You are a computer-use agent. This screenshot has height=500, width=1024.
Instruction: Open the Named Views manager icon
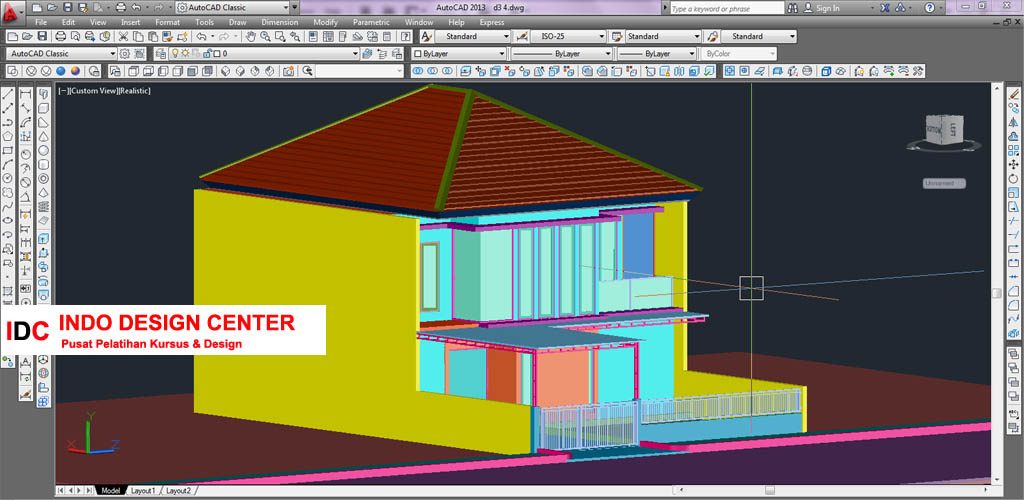coord(115,71)
